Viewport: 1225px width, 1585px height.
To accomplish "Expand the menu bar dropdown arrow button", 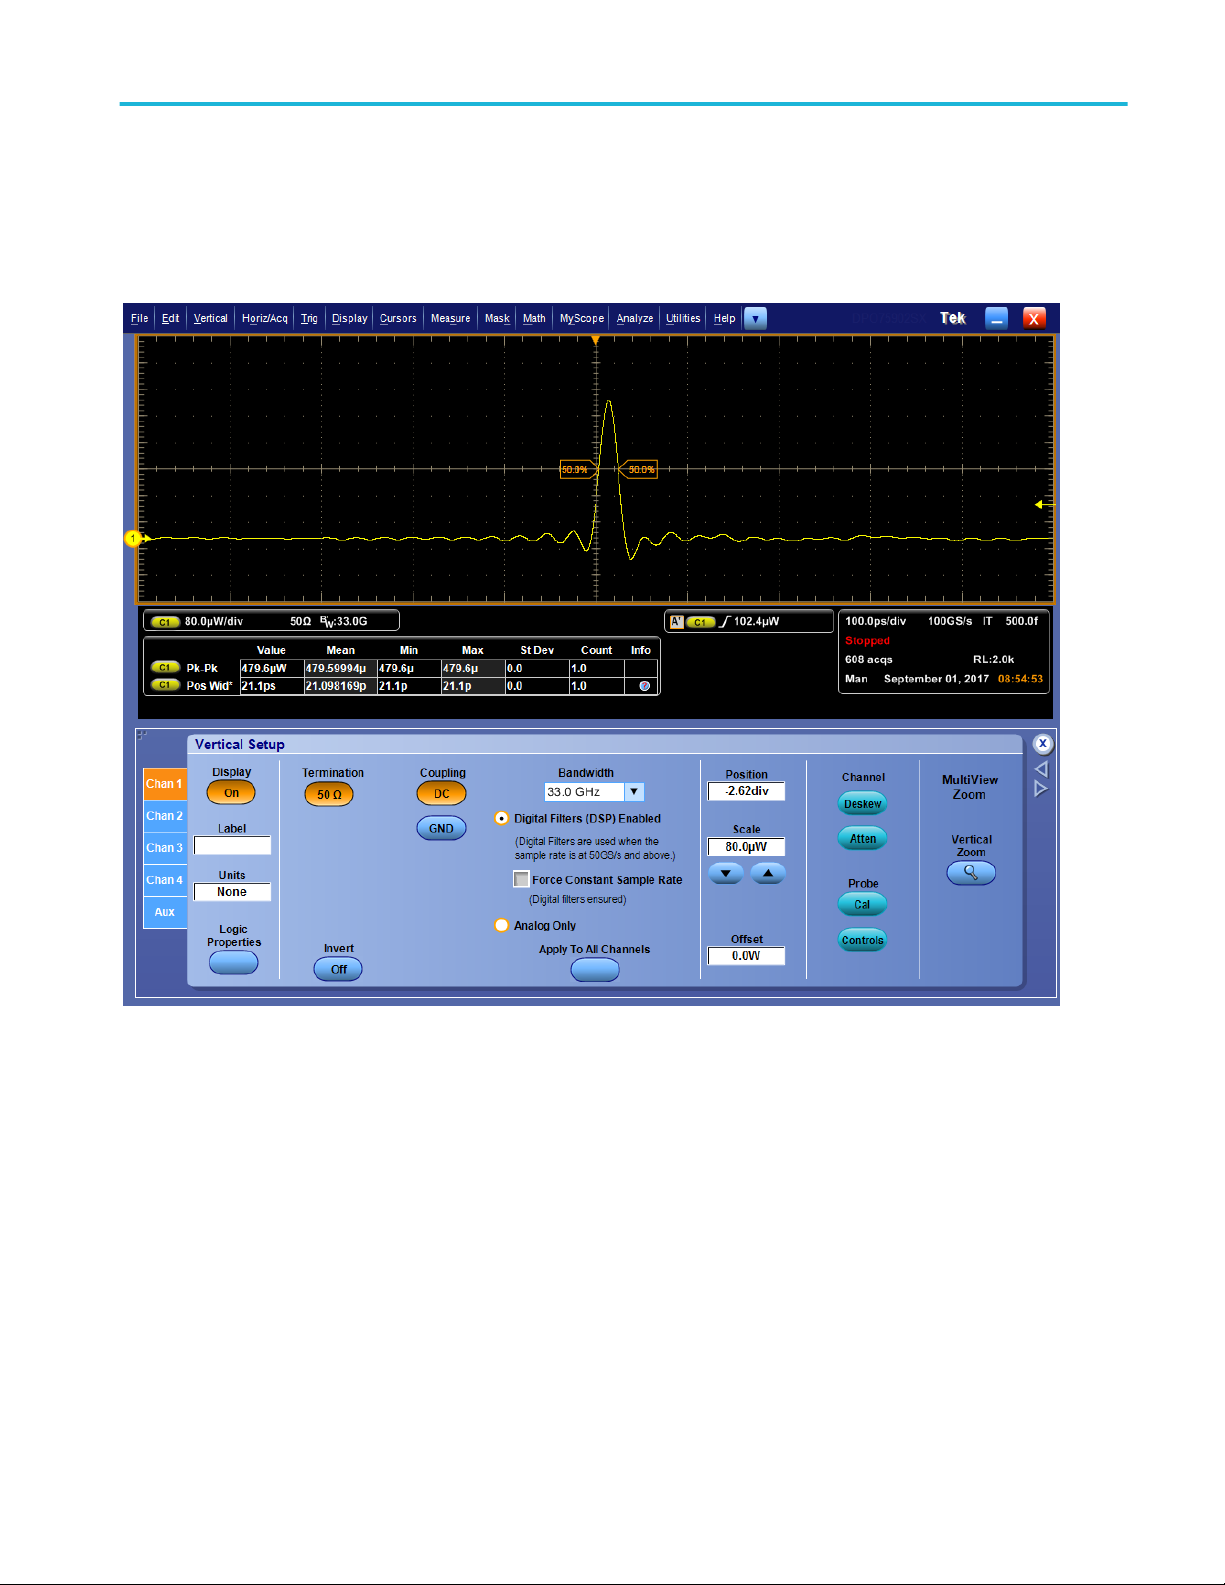I will pyautogui.click(x=756, y=319).
